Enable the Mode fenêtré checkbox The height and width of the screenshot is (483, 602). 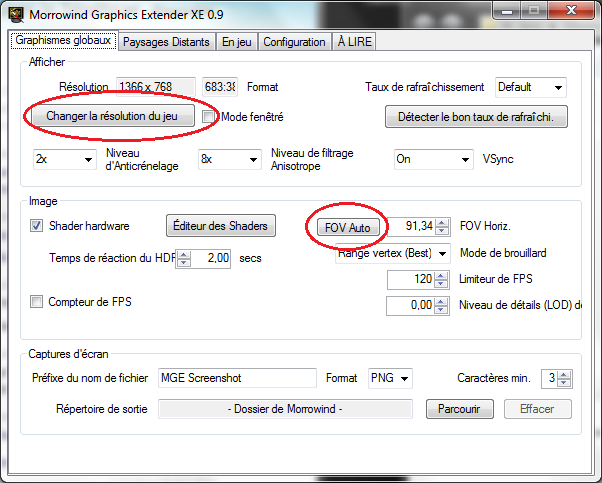coord(208,117)
